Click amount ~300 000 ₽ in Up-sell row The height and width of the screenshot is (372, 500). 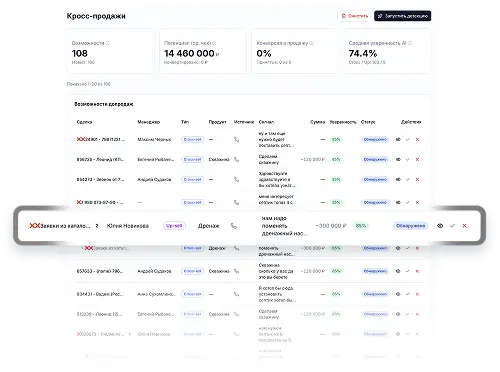(331, 226)
